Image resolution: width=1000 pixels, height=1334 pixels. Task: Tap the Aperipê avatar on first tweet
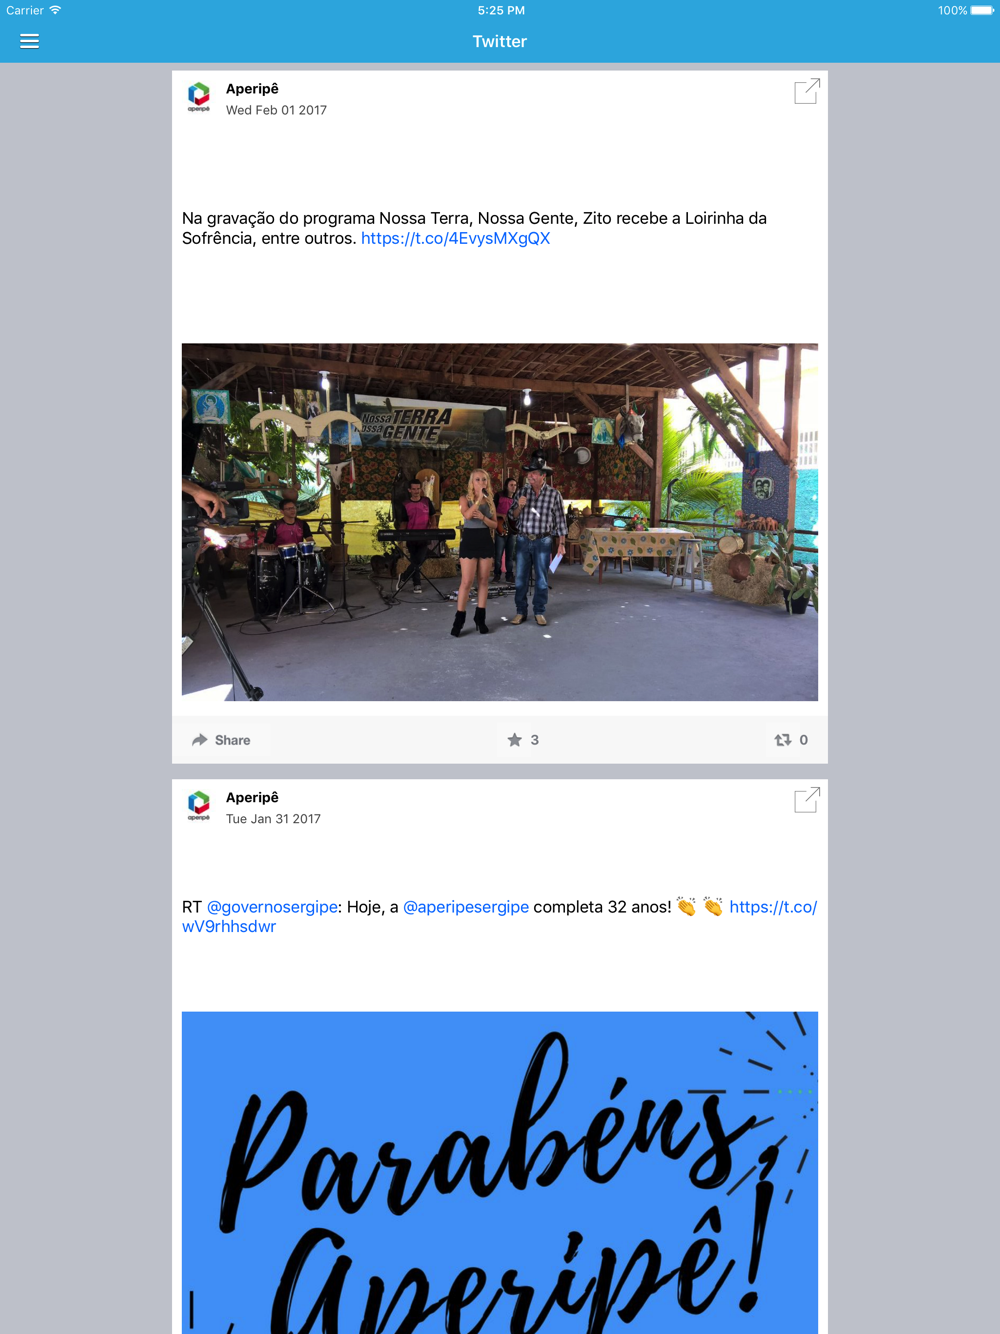pyautogui.click(x=199, y=97)
